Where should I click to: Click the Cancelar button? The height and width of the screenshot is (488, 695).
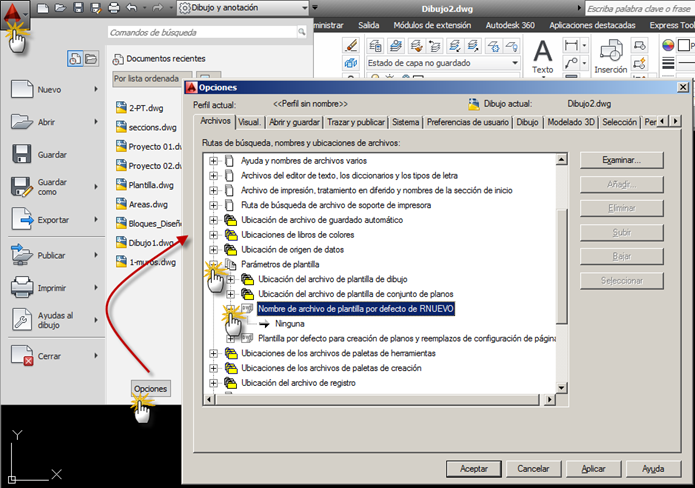click(x=533, y=468)
